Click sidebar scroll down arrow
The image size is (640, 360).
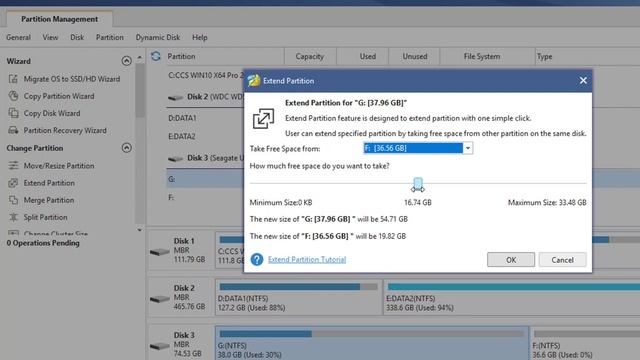click(x=140, y=230)
